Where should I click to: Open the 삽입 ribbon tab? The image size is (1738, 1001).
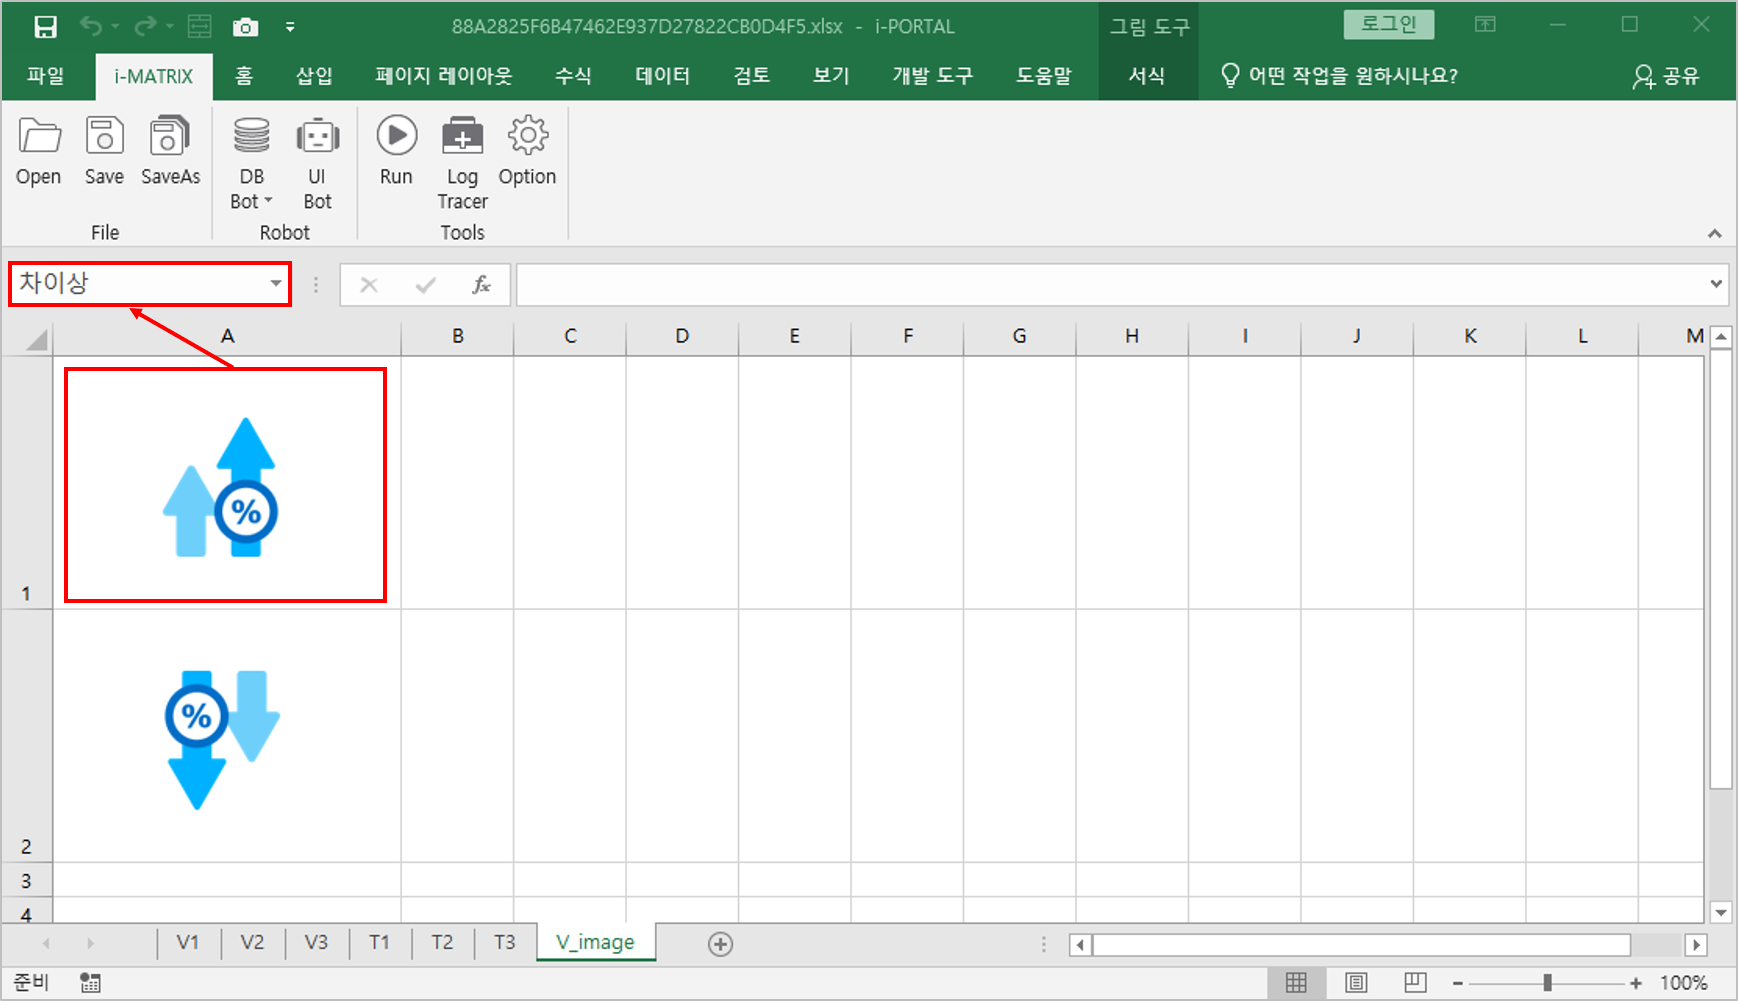(314, 76)
